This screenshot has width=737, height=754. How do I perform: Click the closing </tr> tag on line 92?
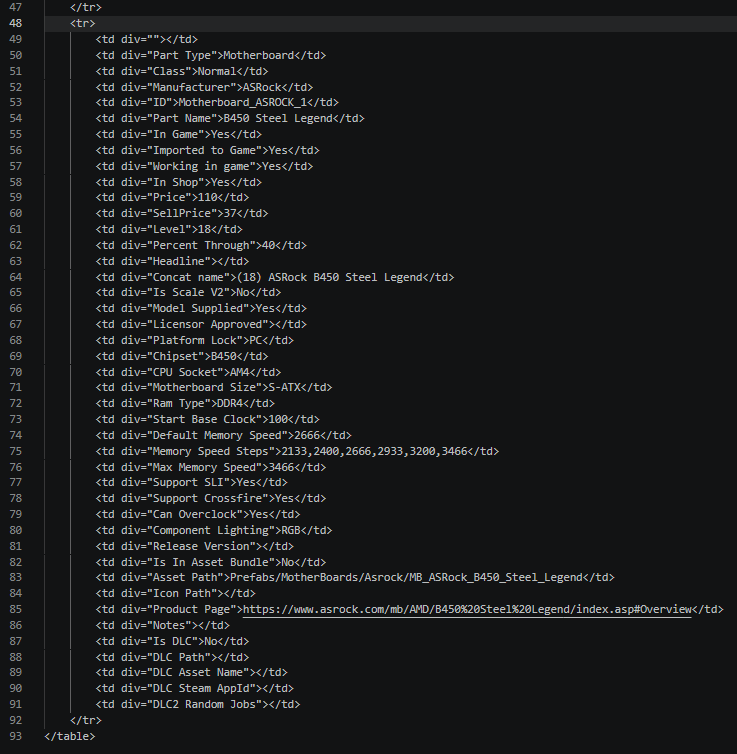coord(86,720)
